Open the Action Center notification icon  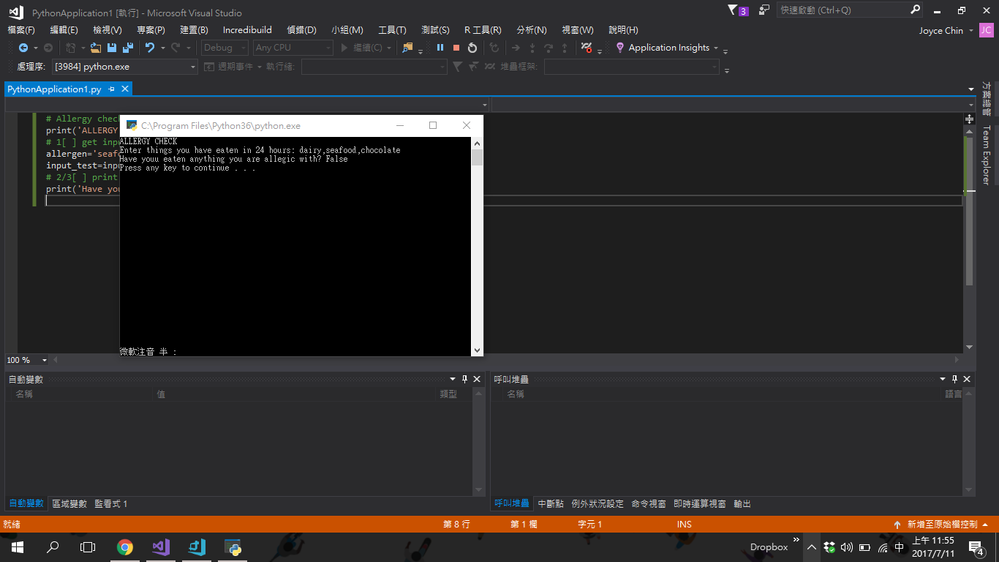pyautogui.click(x=976, y=547)
